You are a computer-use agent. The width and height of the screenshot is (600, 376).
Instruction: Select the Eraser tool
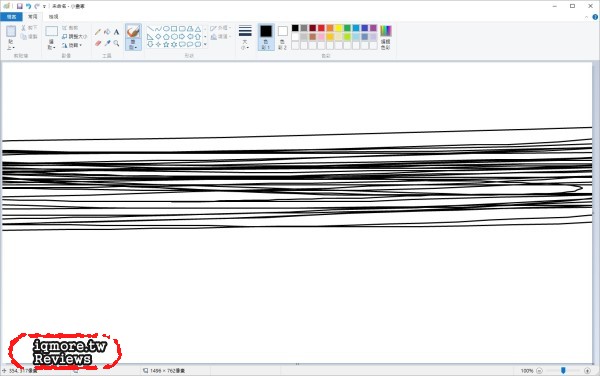98,43
